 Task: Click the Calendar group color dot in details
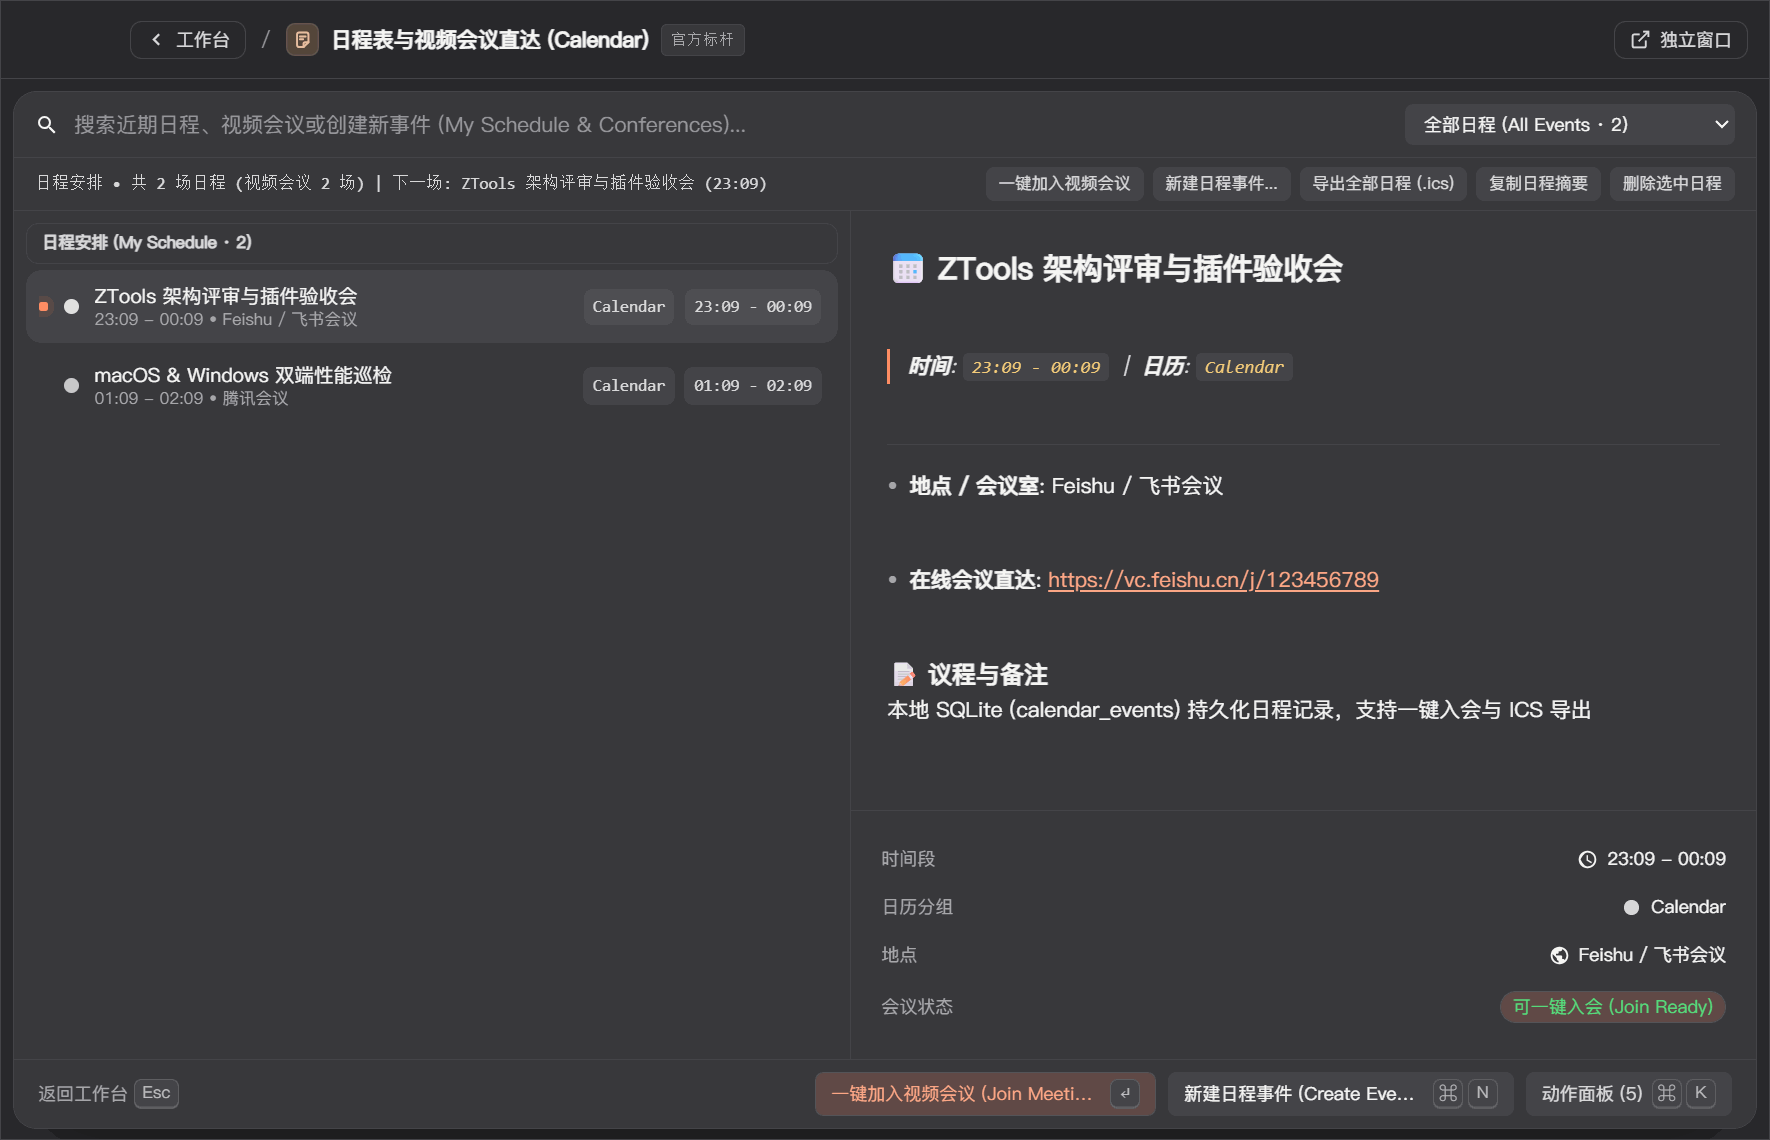tap(1631, 908)
